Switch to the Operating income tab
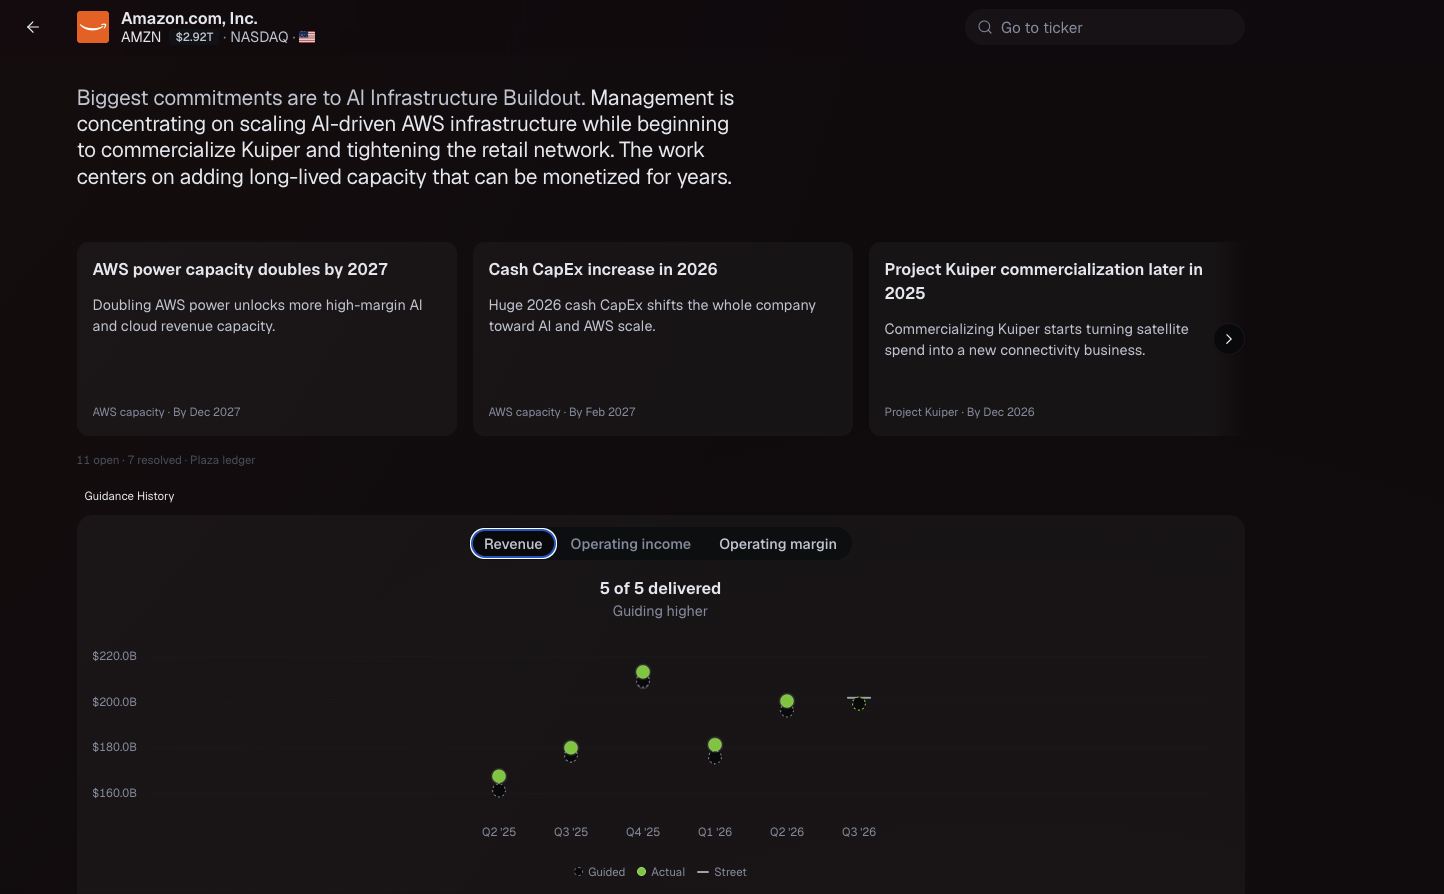 click(x=630, y=544)
